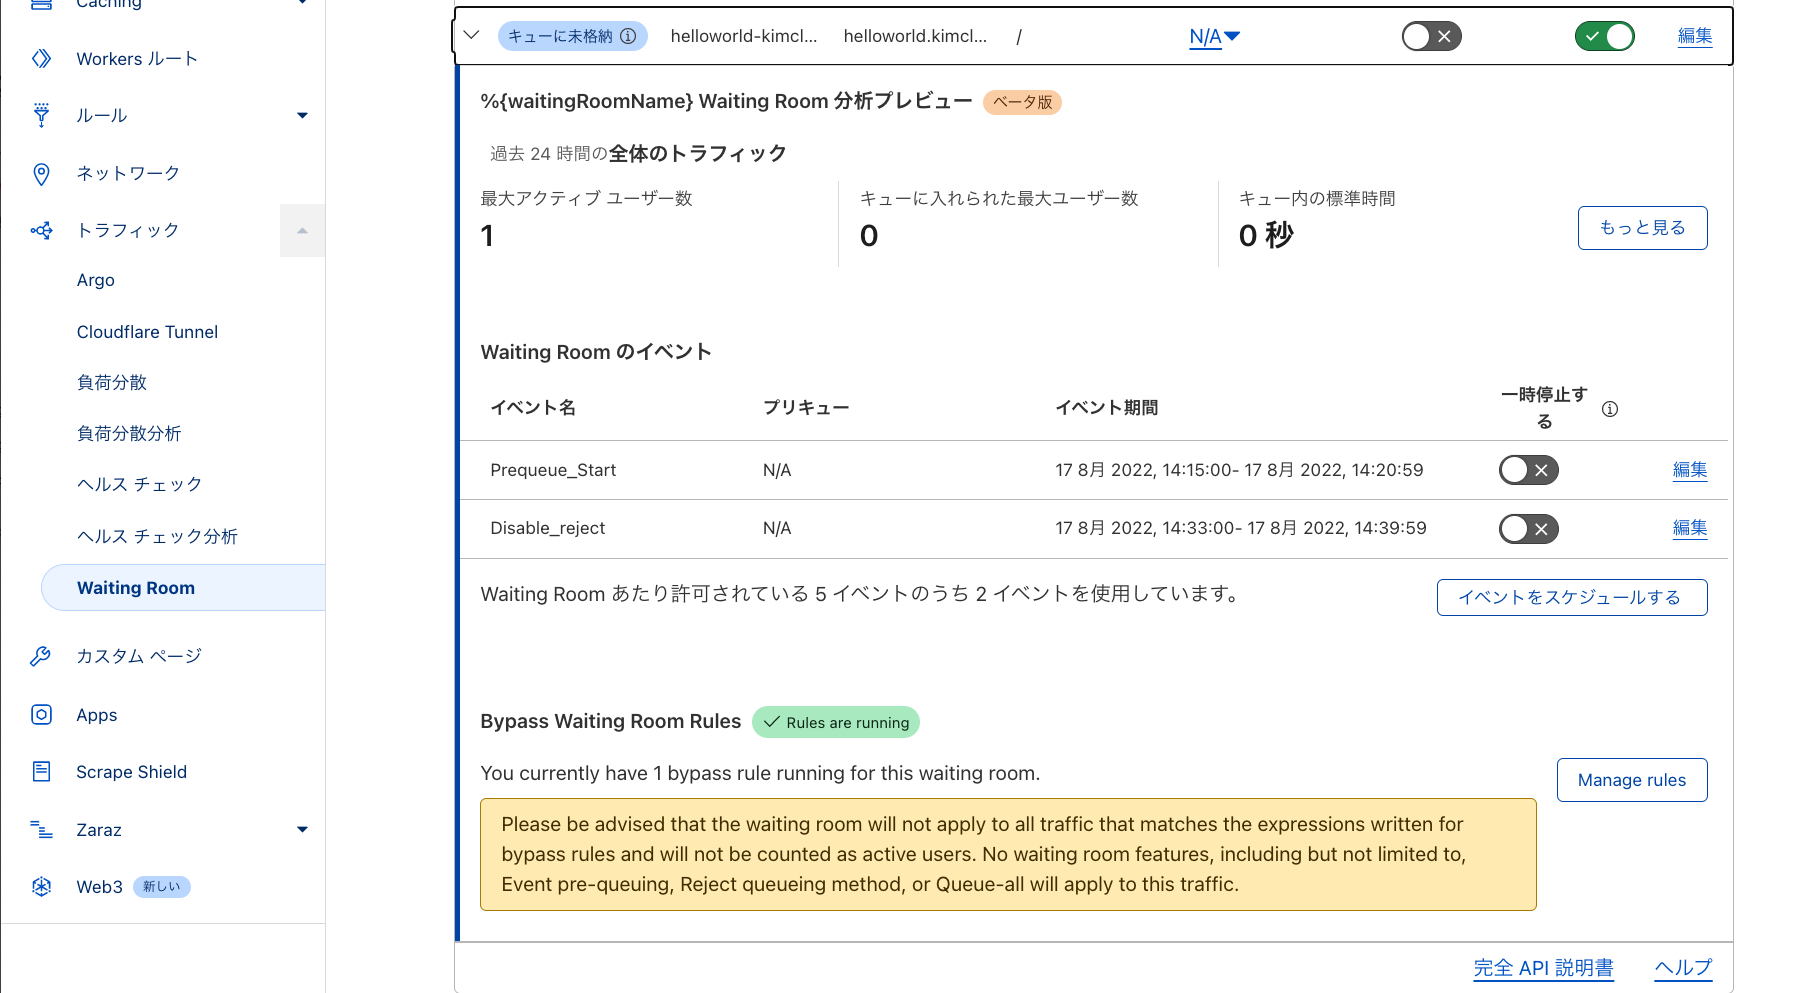Click the Apps icon in sidebar
The width and height of the screenshot is (1812, 993).
point(41,715)
